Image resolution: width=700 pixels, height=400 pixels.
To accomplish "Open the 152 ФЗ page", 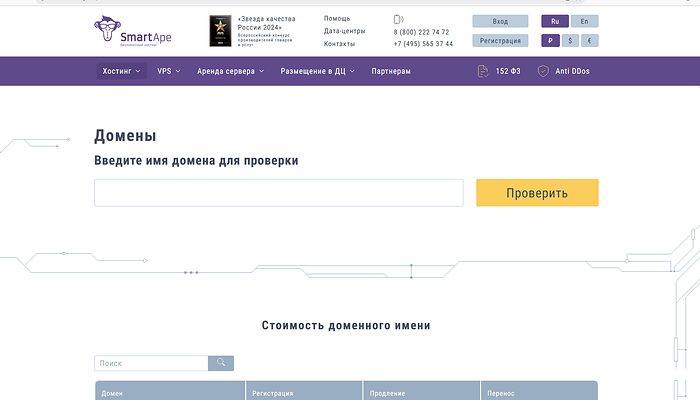I will pos(508,71).
